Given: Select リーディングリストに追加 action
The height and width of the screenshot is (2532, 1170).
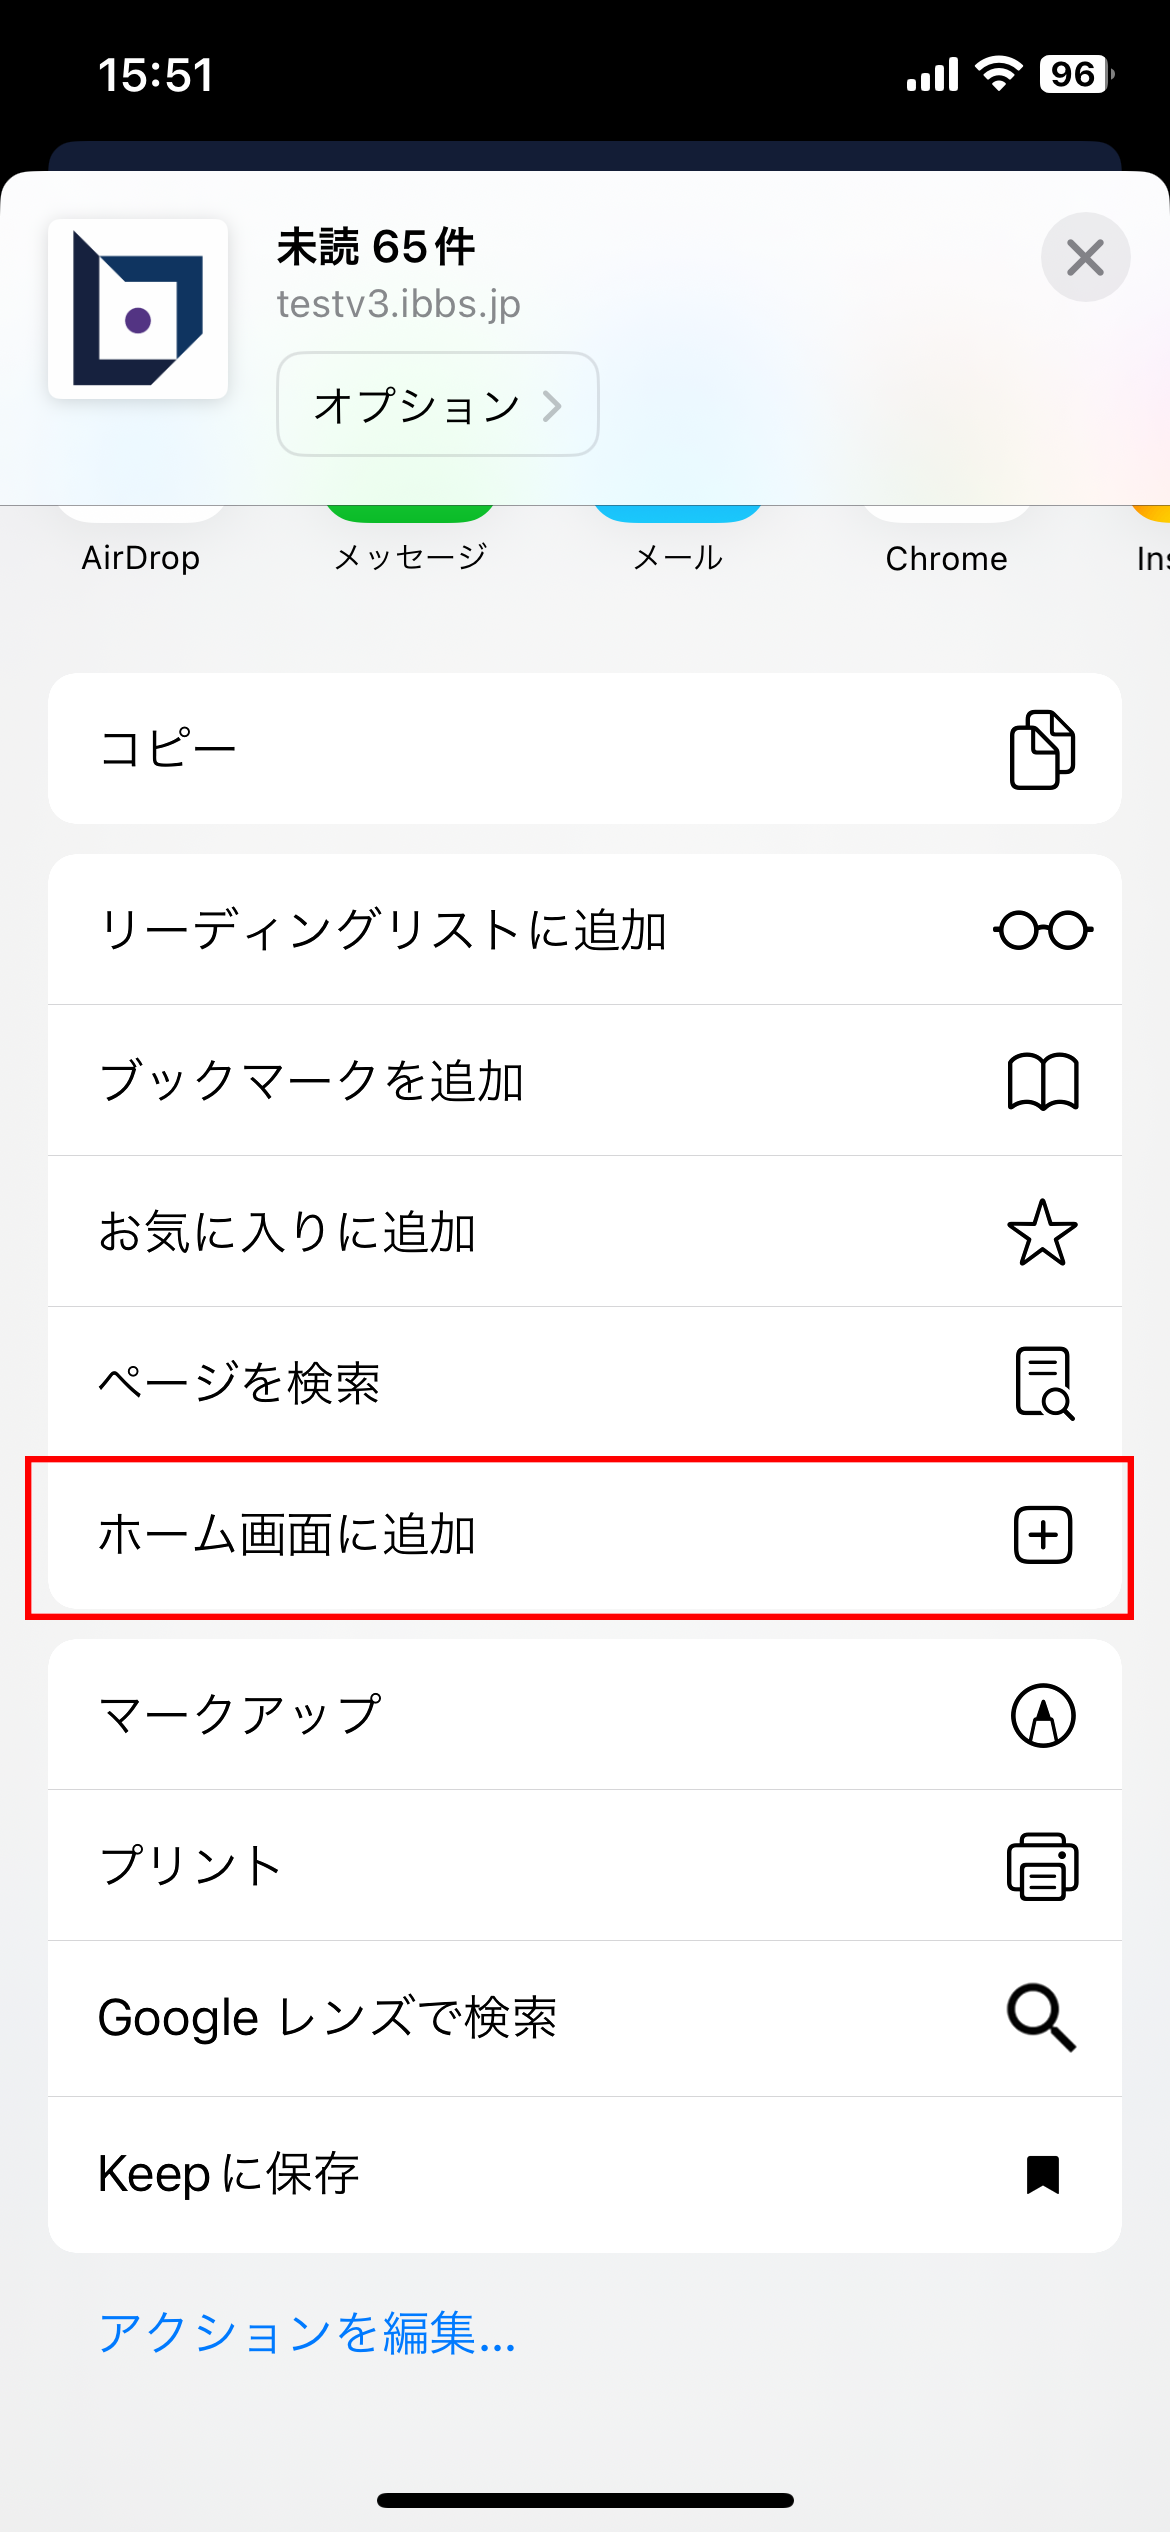Looking at the screenshot, I should (x=383, y=930).
